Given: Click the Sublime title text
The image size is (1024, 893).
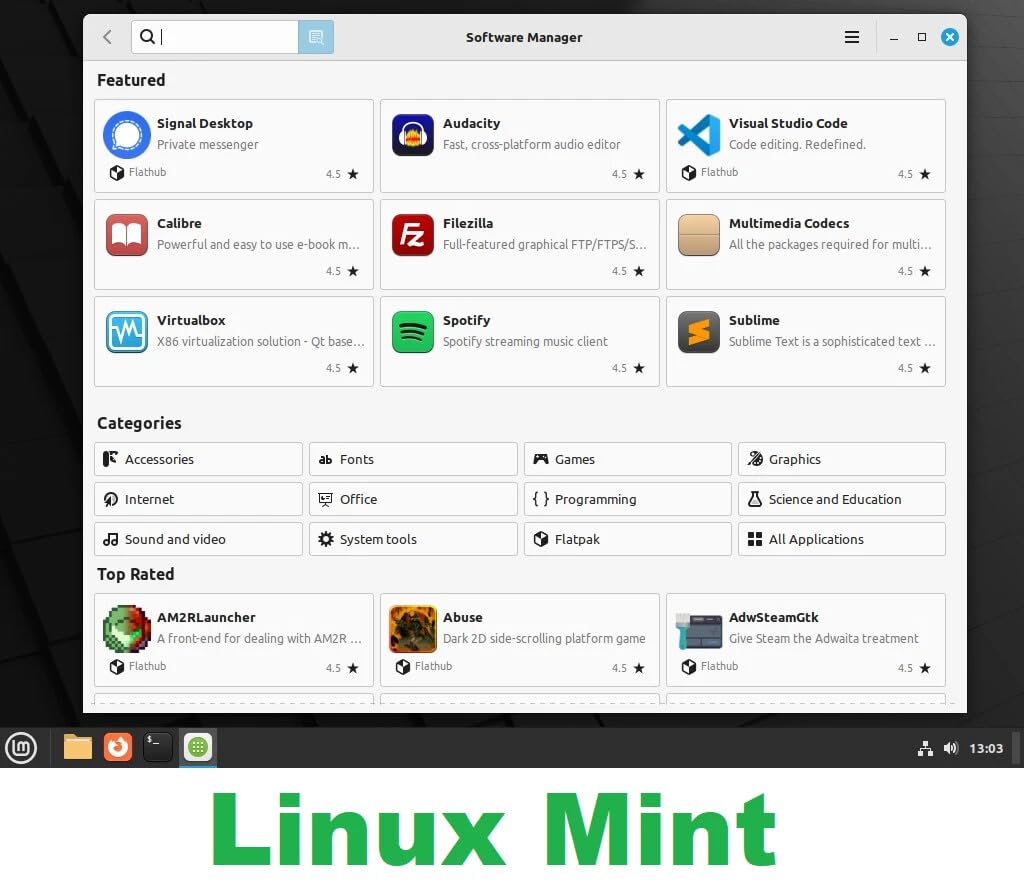Looking at the screenshot, I should point(754,320).
